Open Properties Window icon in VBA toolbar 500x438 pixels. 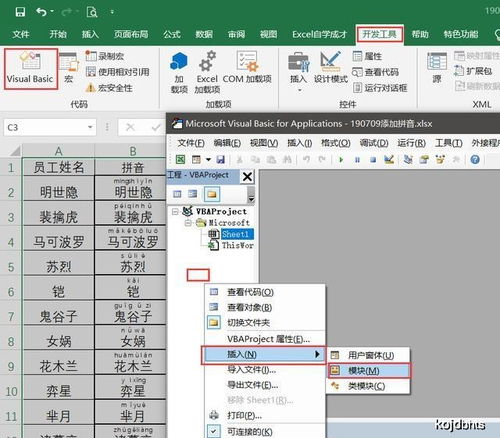424,160
